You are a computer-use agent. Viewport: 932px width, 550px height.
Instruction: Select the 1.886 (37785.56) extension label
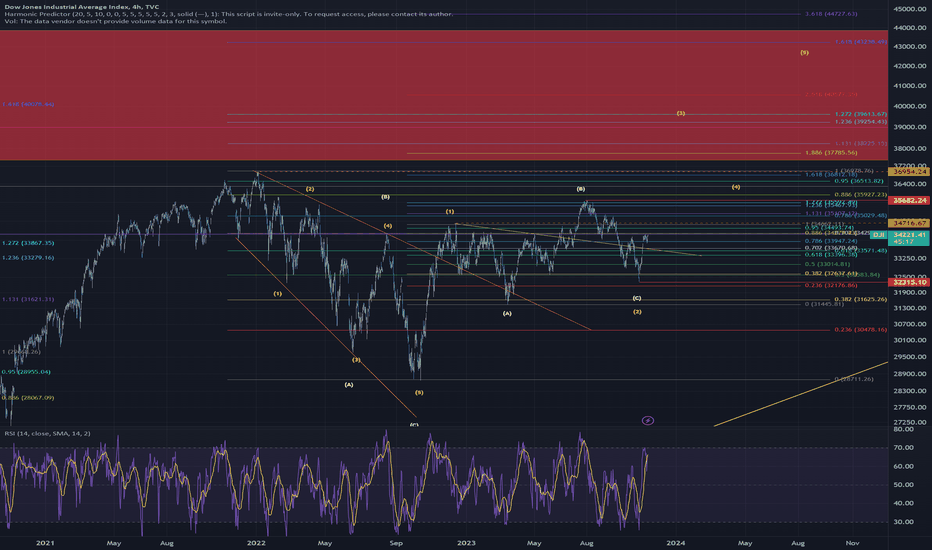point(831,153)
